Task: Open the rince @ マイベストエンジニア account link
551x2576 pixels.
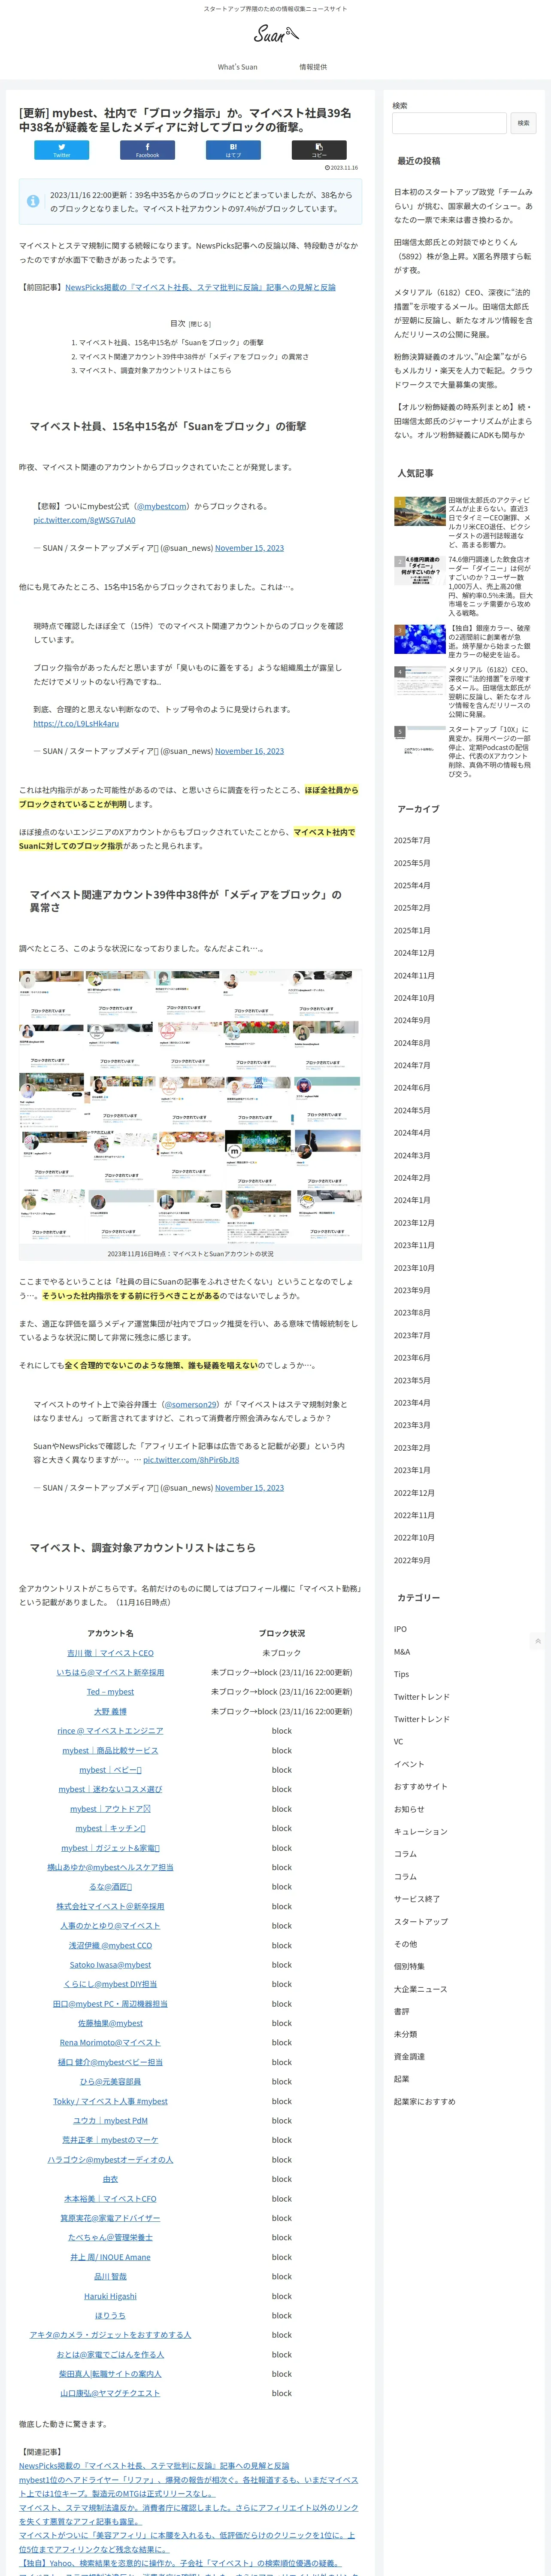Action: [110, 1731]
